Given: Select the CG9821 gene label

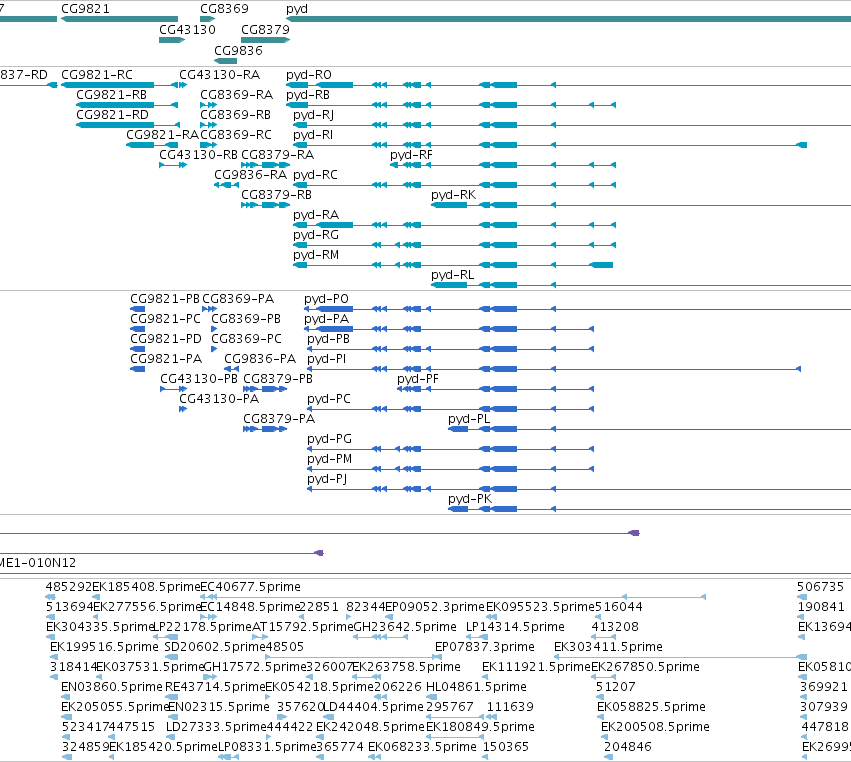Looking at the screenshot, I should [x=85, y=9].
